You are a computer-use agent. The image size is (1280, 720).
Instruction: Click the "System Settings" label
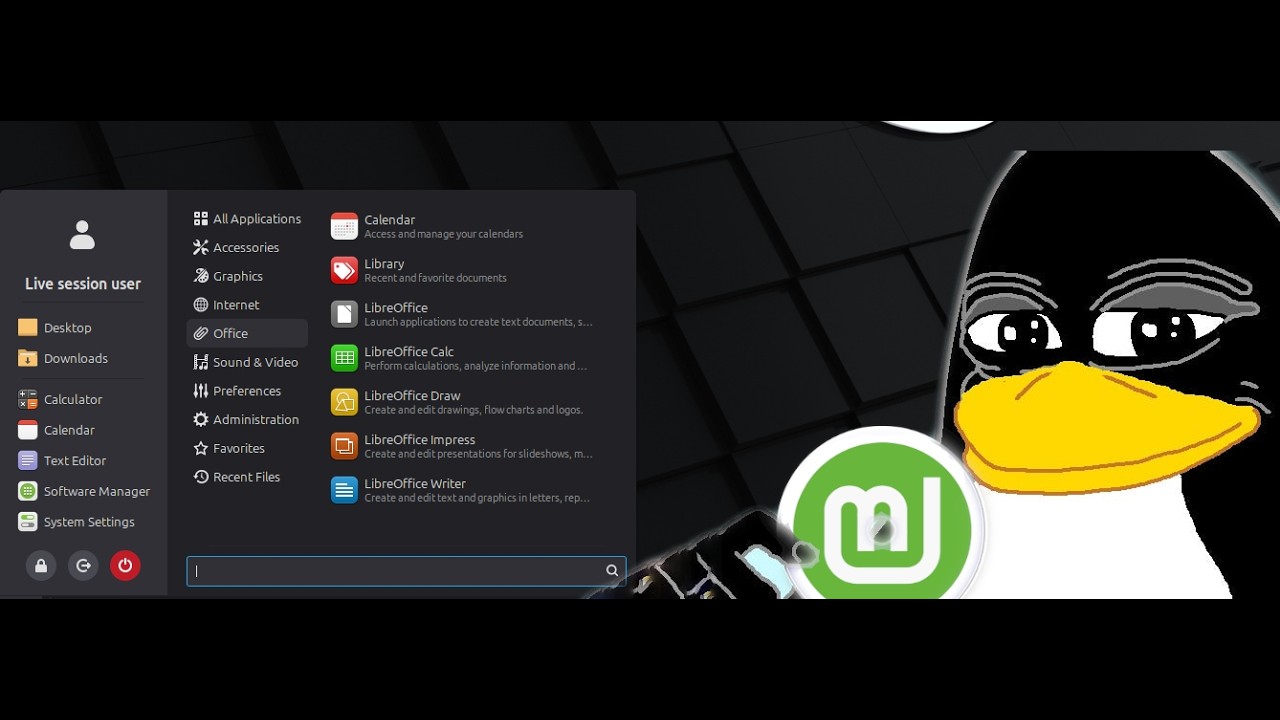pyautogui.click(x=89, y=522)
